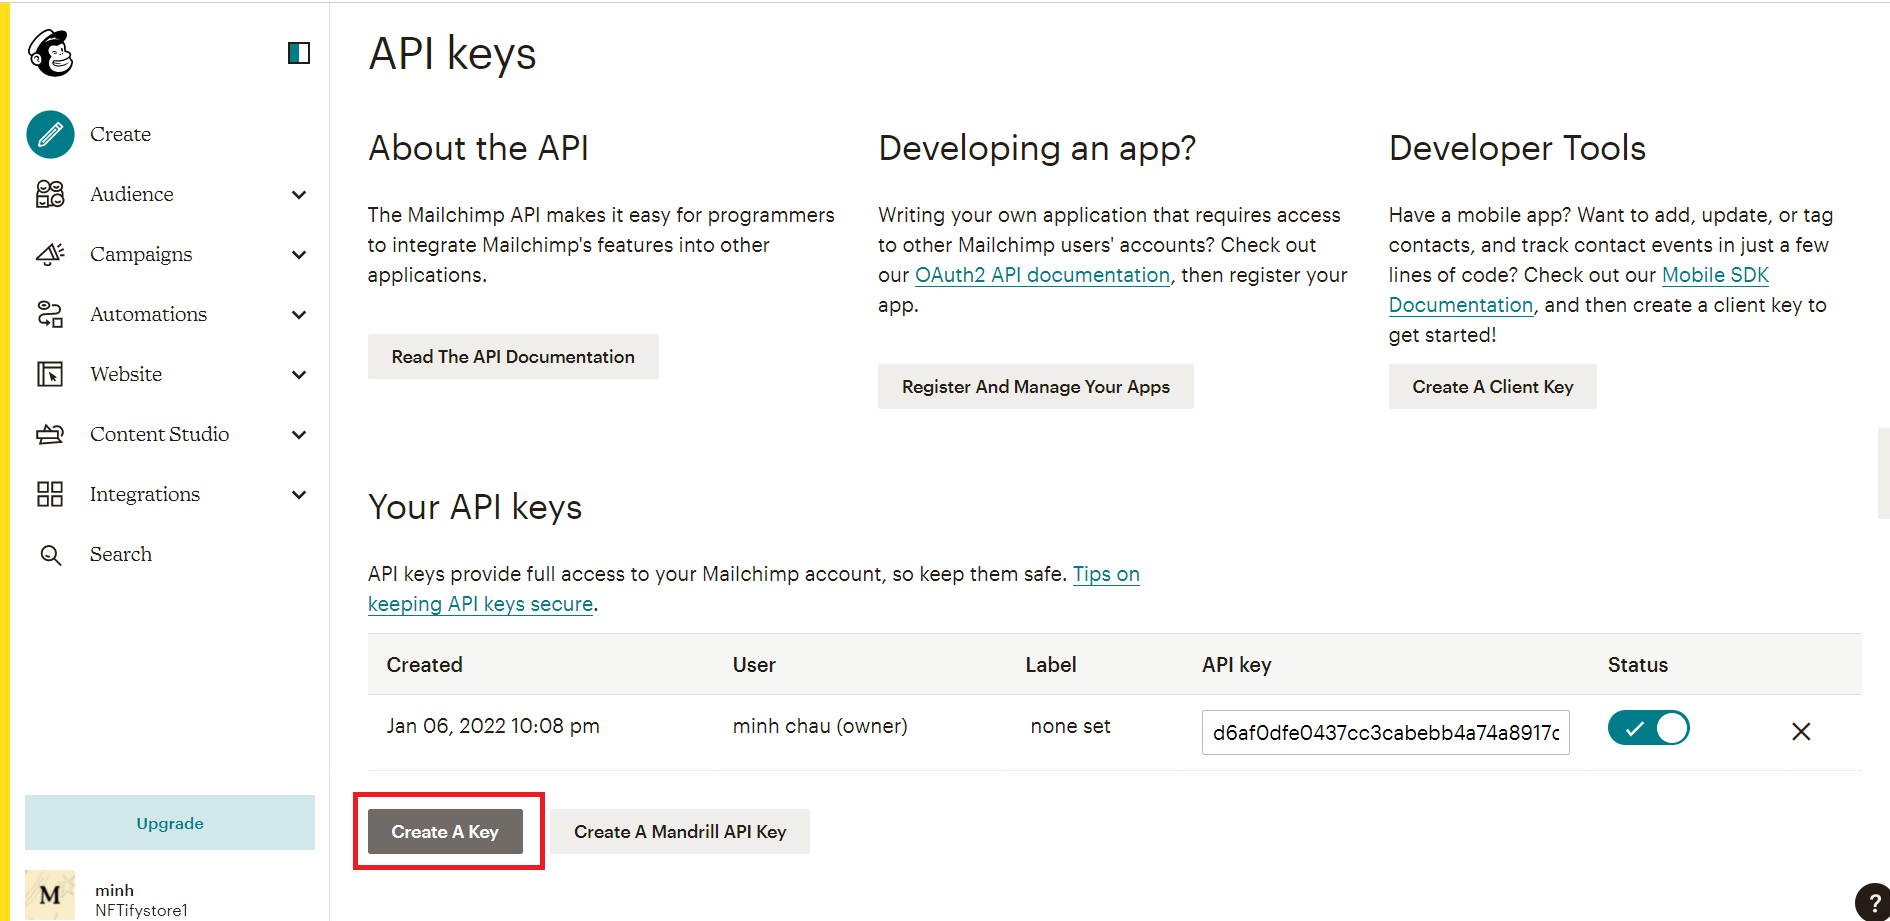Click the "Developing an app?" heading
The image size is (1890, 921).
pyautogui.click(x=1037, y=148)
